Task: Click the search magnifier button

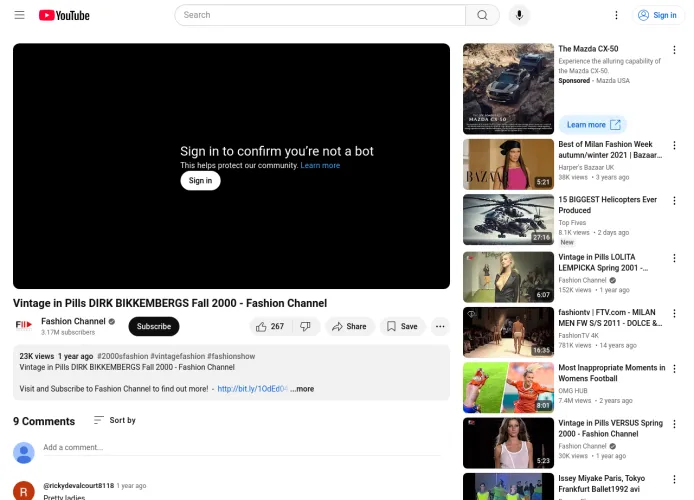Action: pos(482,15)
